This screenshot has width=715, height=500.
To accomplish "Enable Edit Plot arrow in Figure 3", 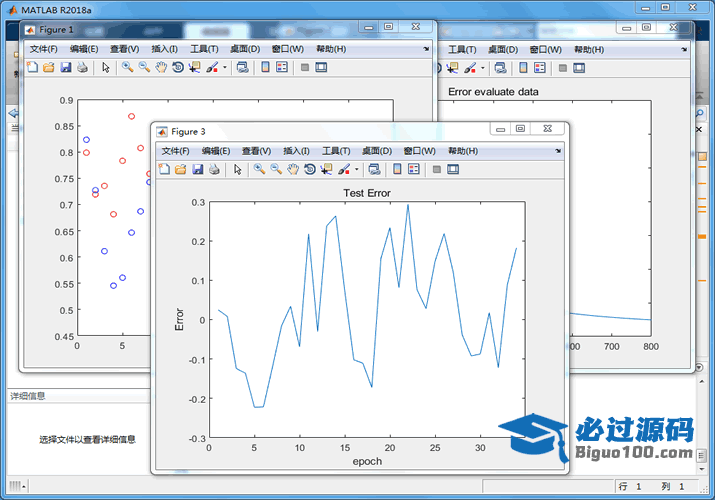I will point(238,170).
